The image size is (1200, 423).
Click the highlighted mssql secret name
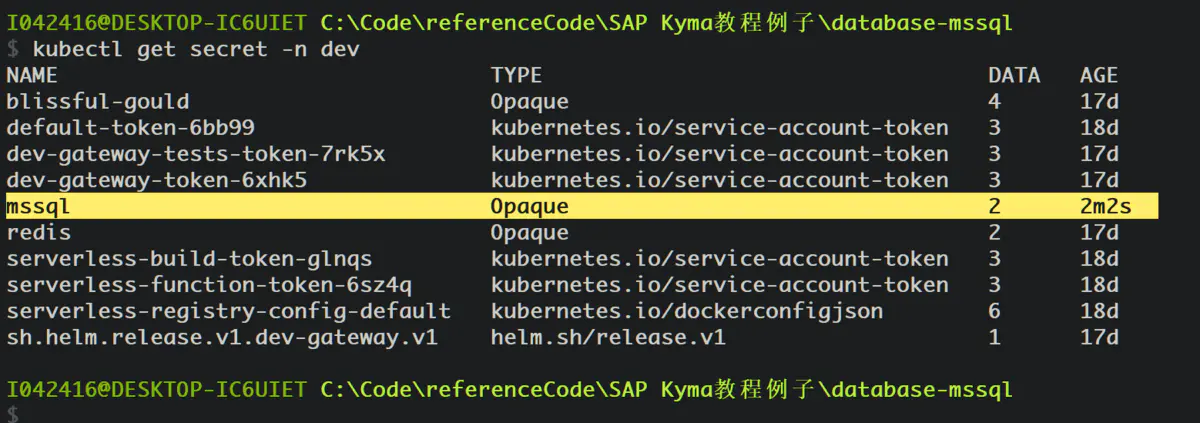(x=38, y=206)
